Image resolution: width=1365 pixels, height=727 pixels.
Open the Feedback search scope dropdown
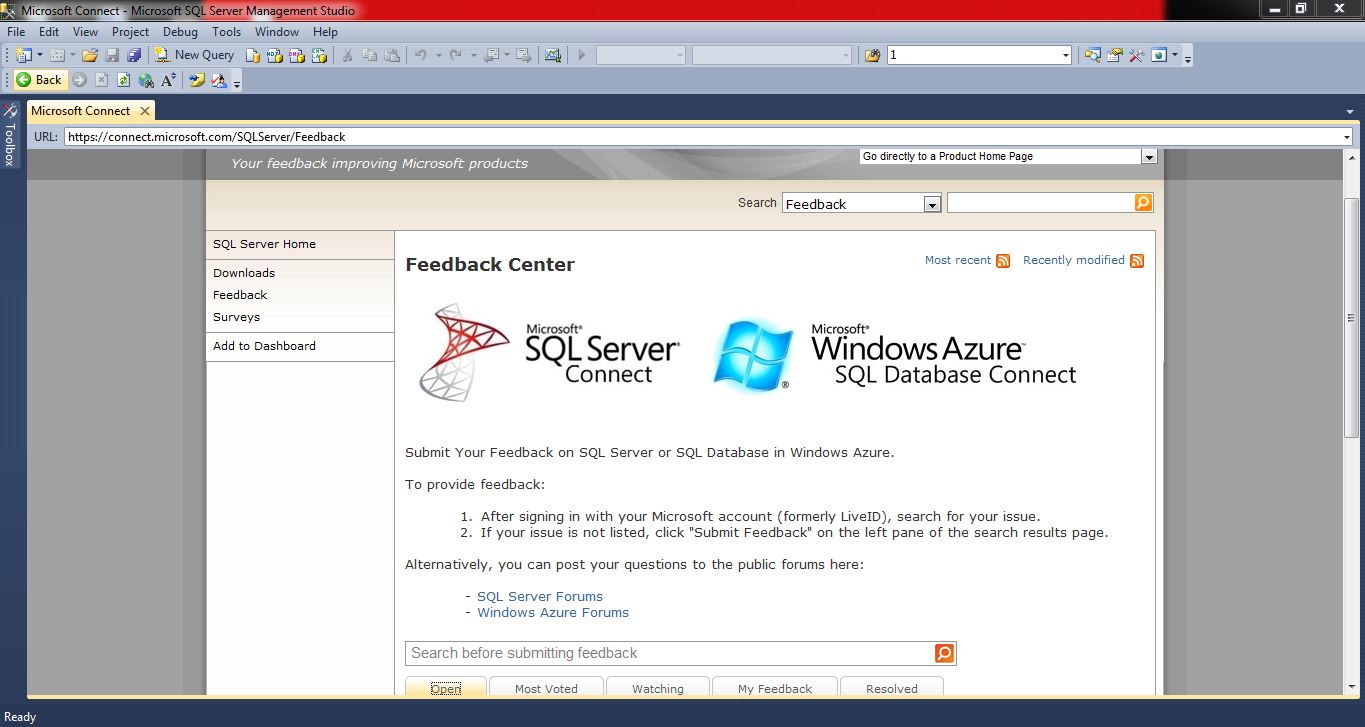[x=932, y=204]
